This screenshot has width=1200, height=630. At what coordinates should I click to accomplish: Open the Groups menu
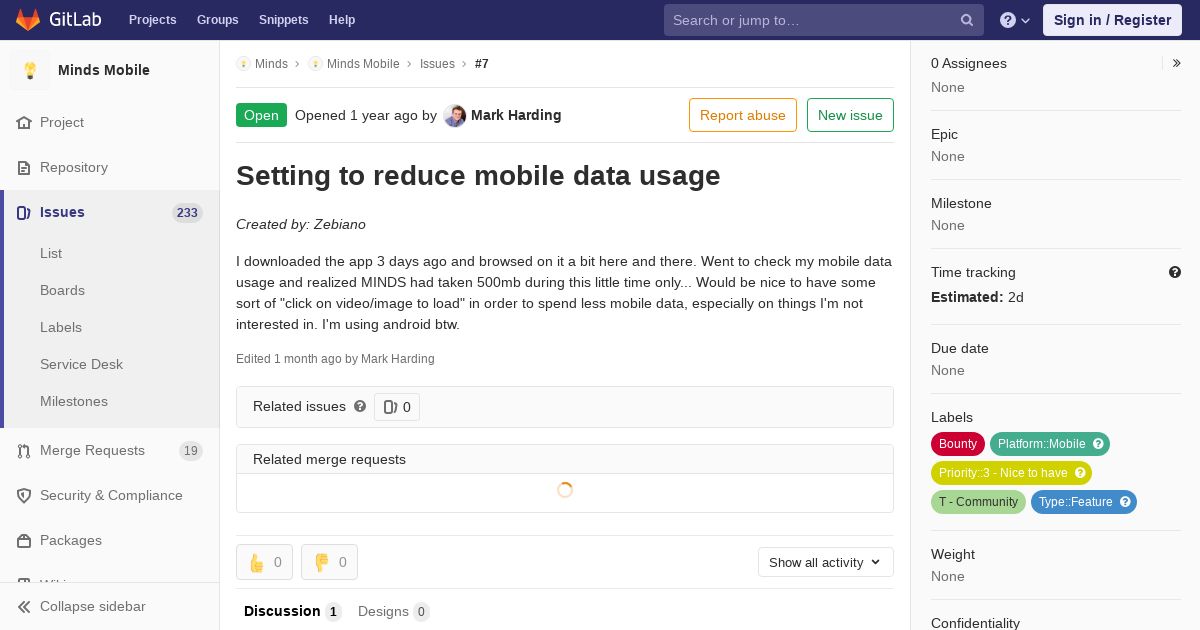click(x=217, y=20)
